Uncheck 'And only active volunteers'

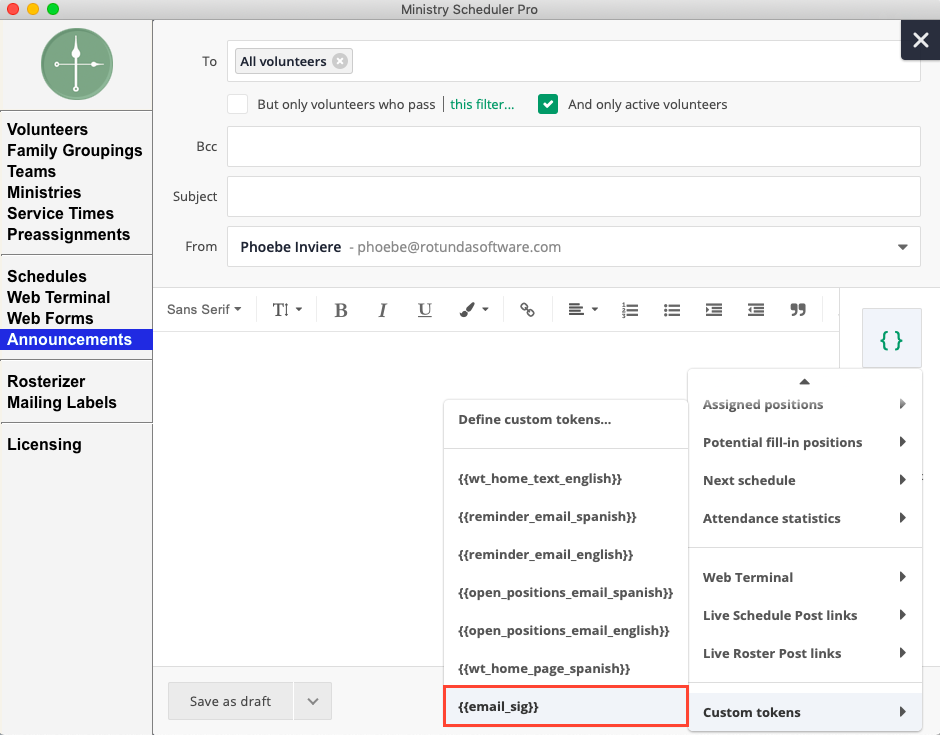click(x=548, y=104)
